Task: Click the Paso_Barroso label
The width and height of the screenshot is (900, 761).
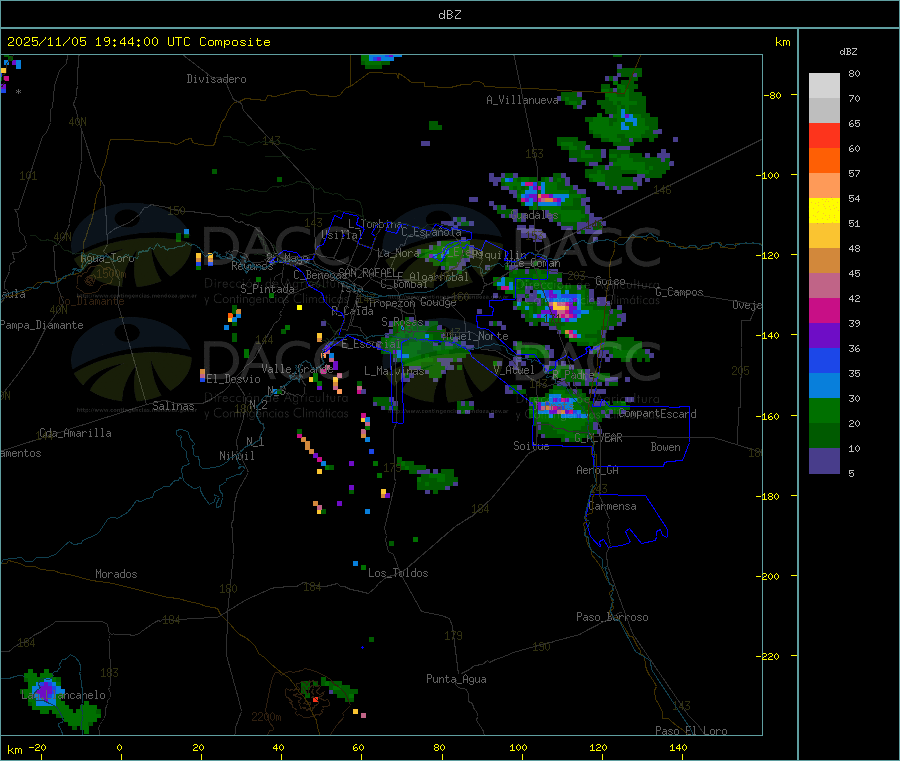Action: [612, 617]
